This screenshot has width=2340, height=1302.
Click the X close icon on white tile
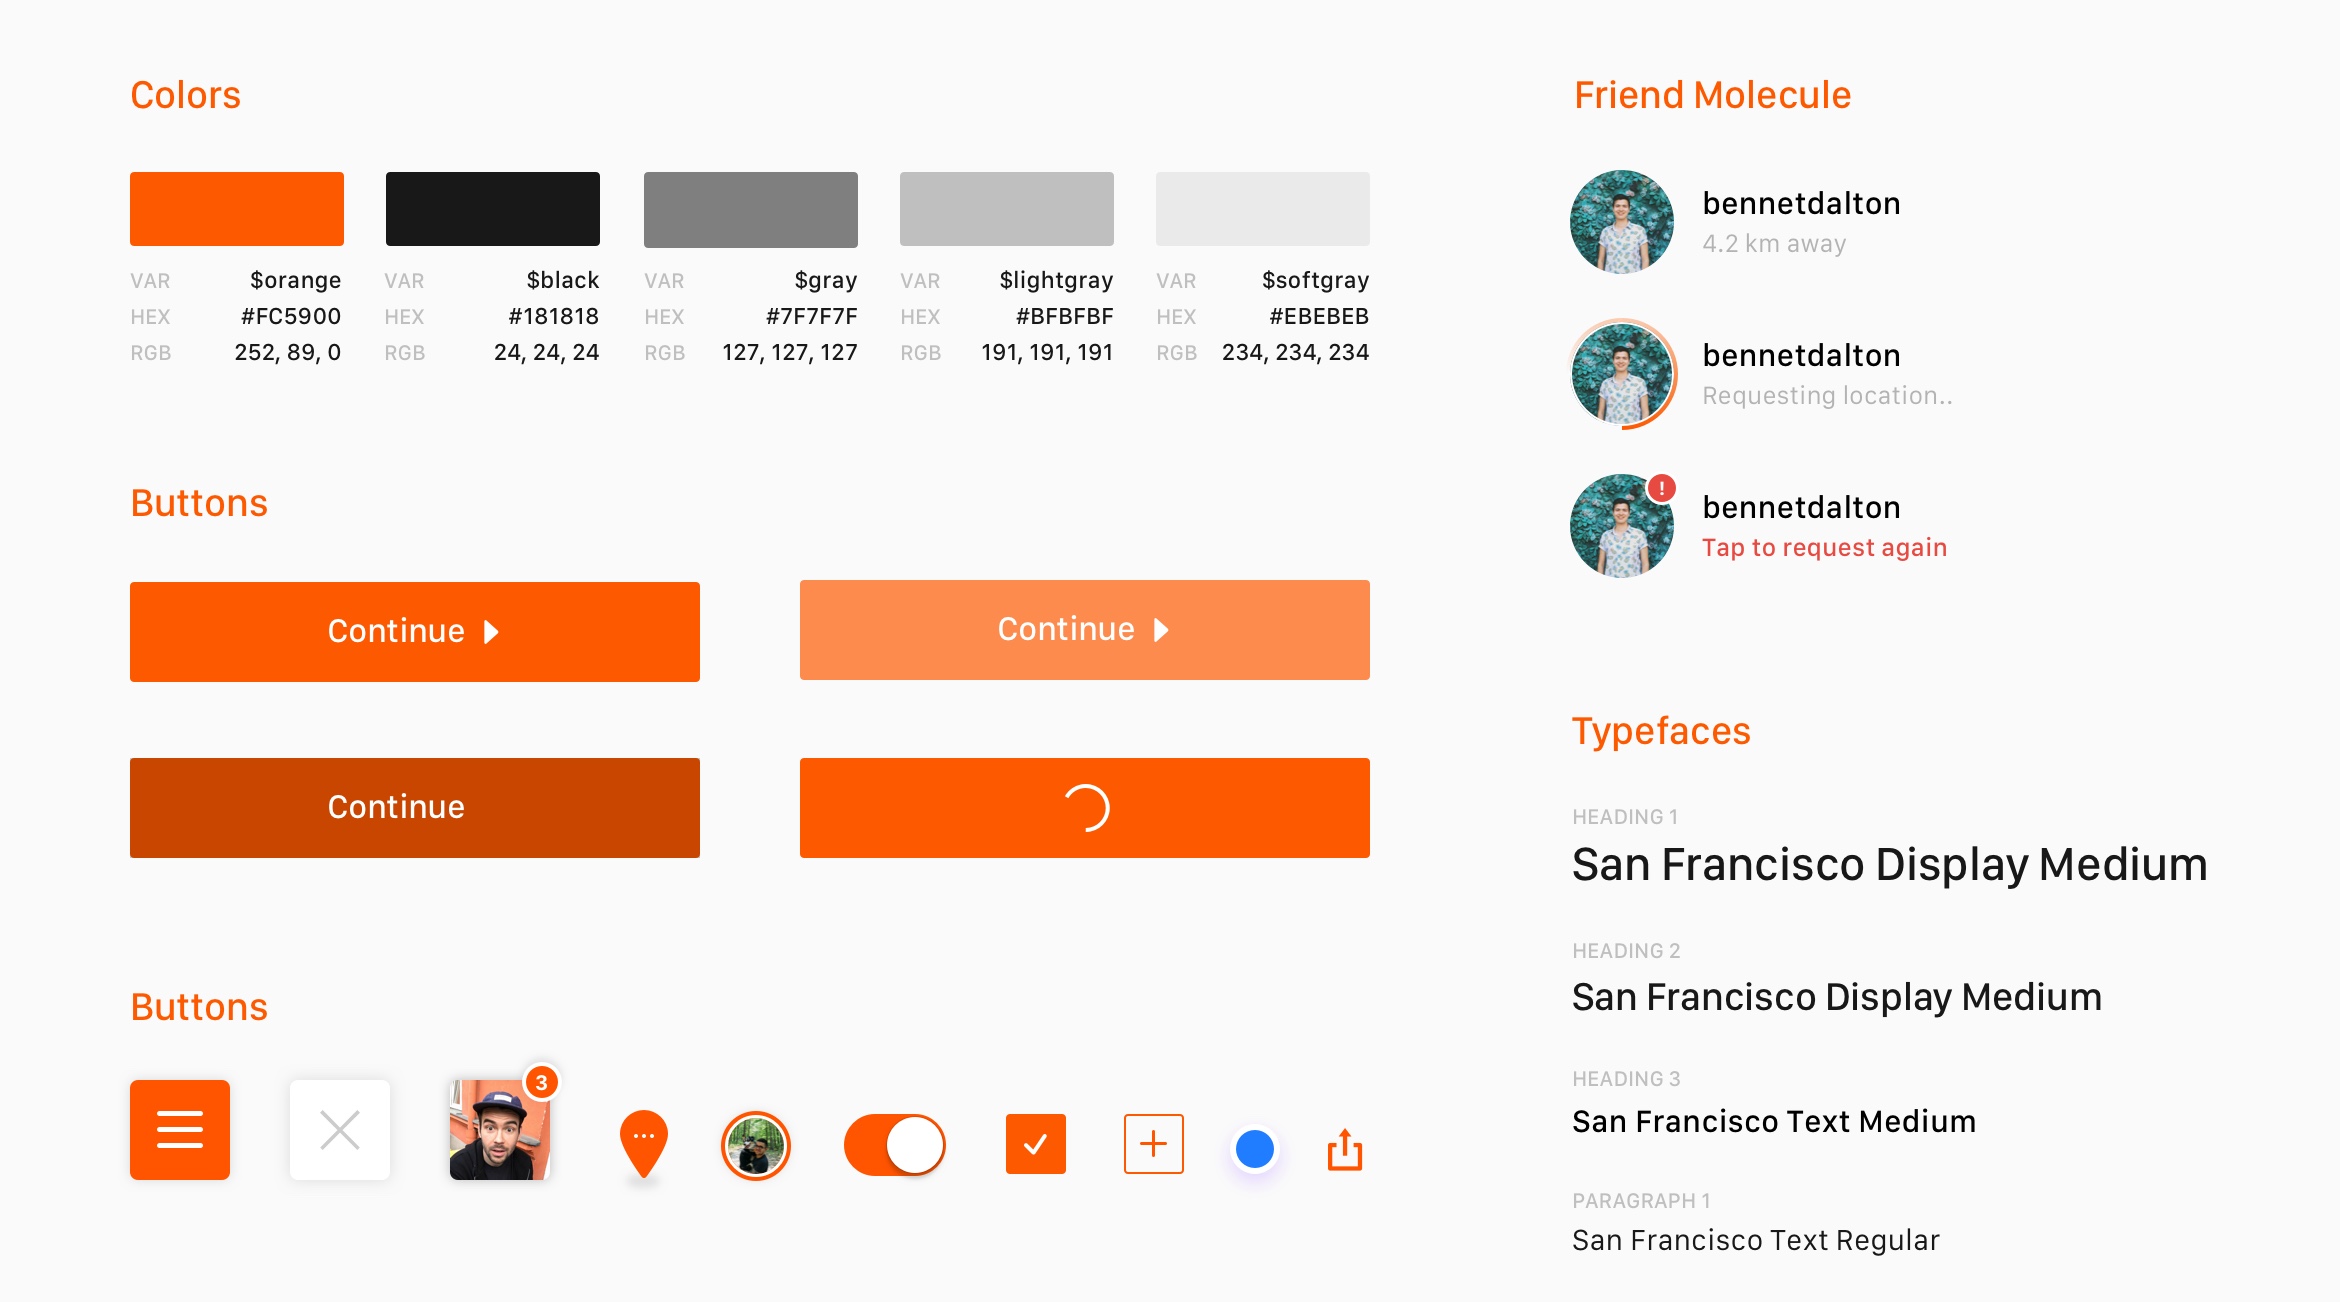click(x=340, y=1130)
